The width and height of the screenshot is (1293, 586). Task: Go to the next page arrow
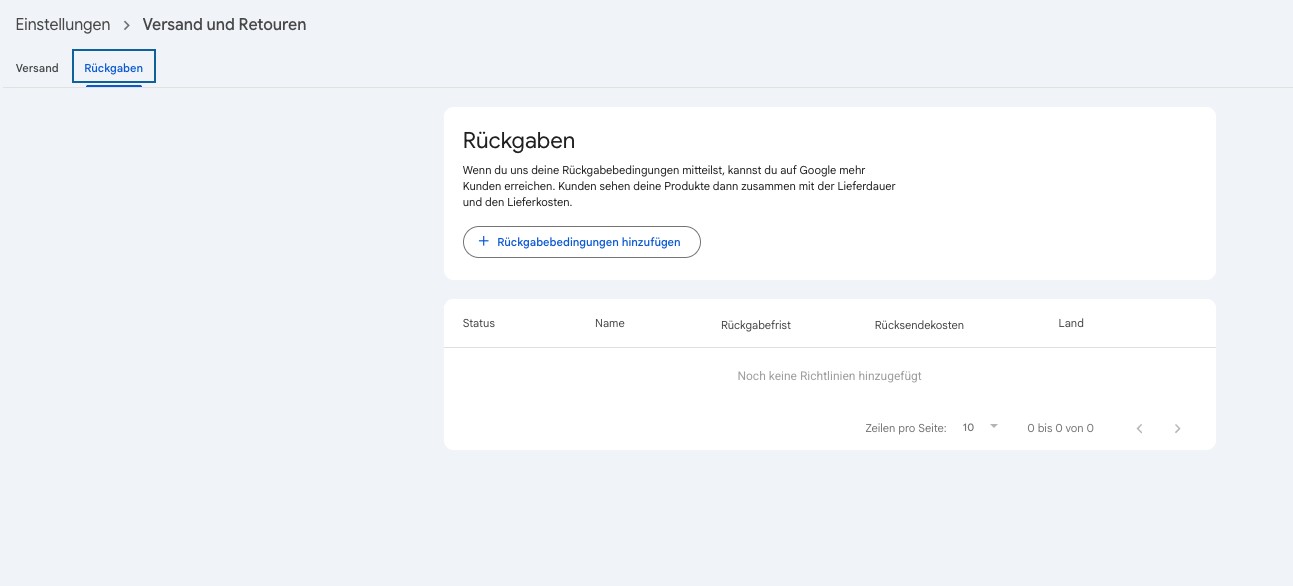click(x=1177, y=428)
